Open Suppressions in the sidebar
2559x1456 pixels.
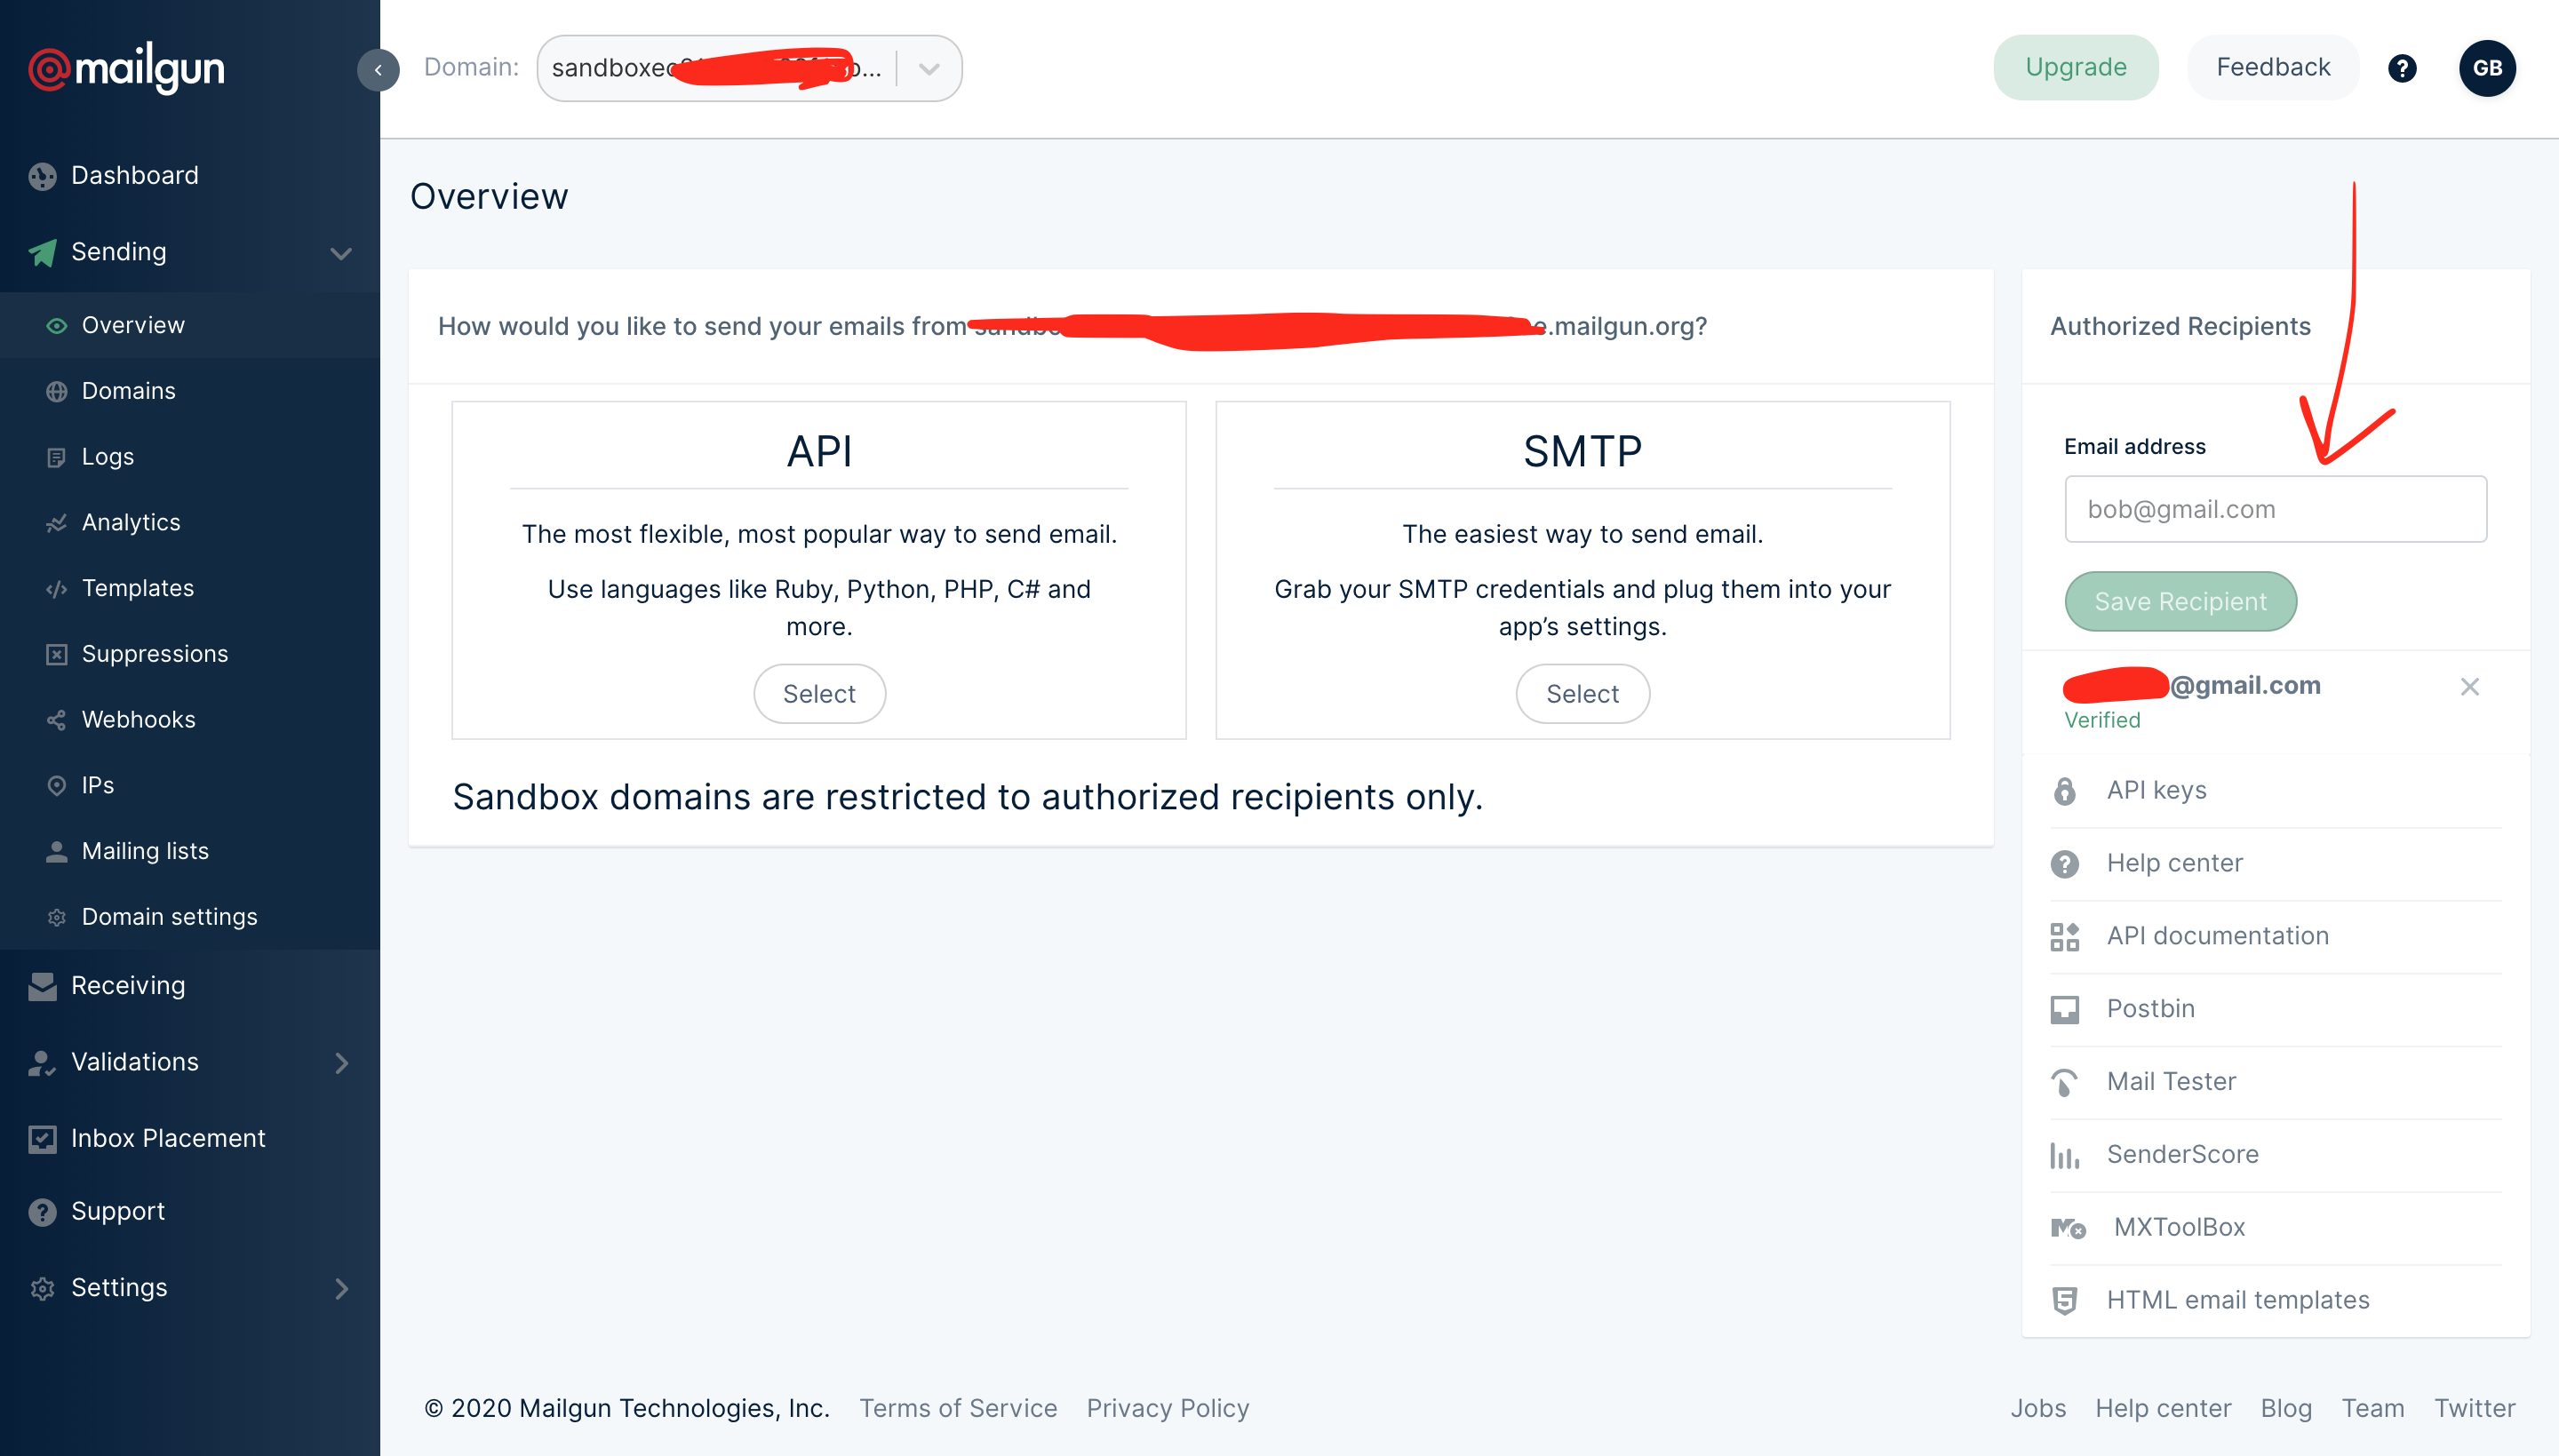coord(154,654)
